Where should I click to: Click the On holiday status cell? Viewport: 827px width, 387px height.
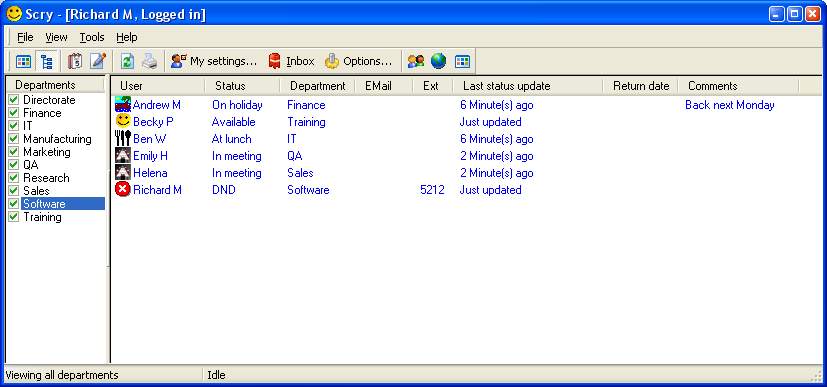[237, 105]
